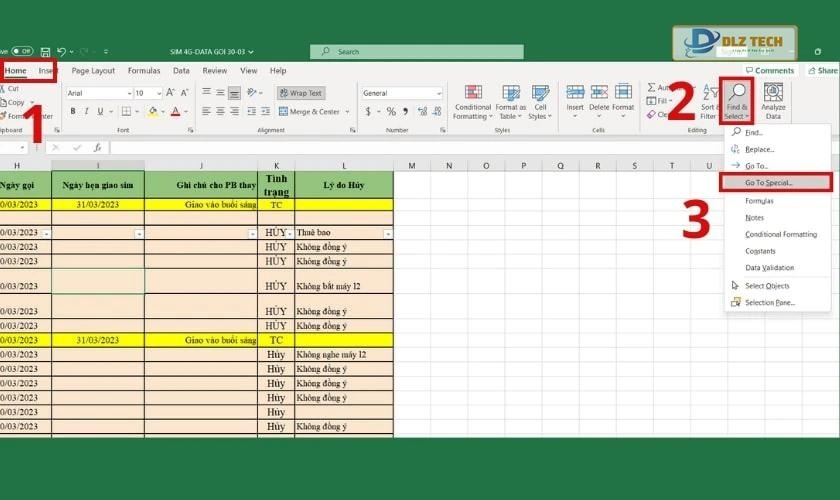The height and width of the screenshot is (500, 840).
Task: Toggle the AutoSave switch
Action: click(21, 51)
